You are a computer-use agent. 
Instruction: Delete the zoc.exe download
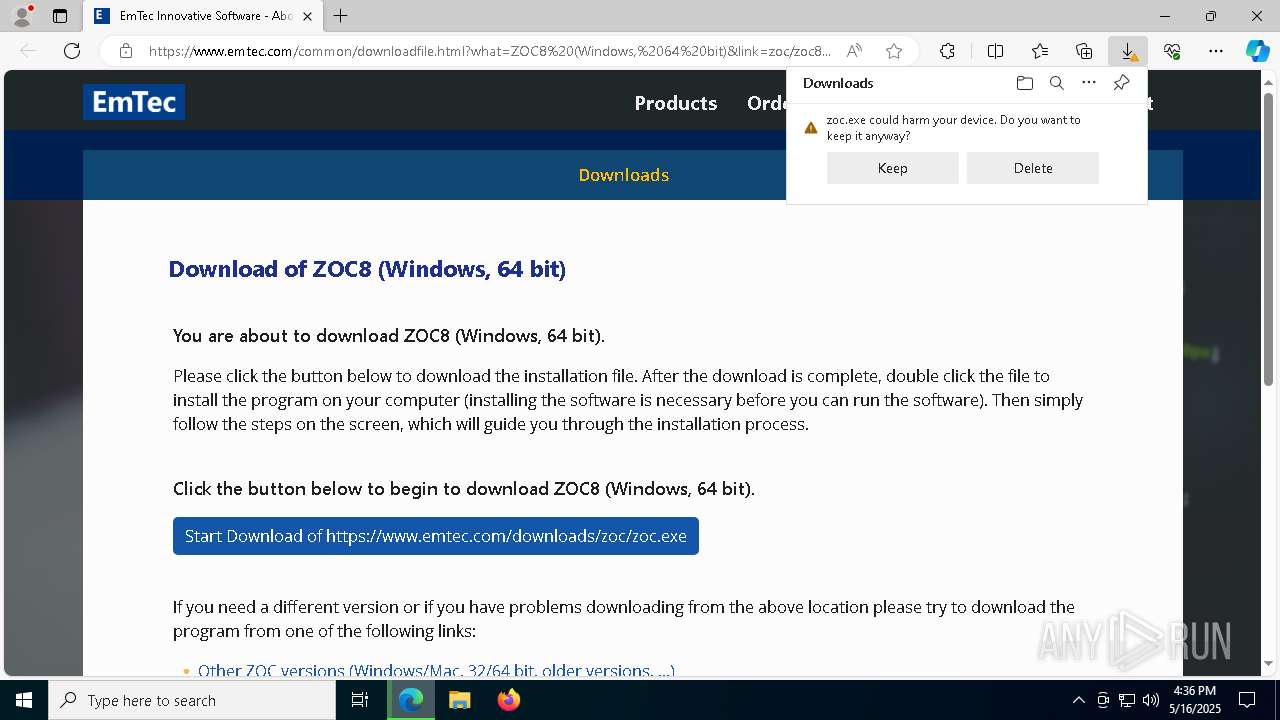1032,168
